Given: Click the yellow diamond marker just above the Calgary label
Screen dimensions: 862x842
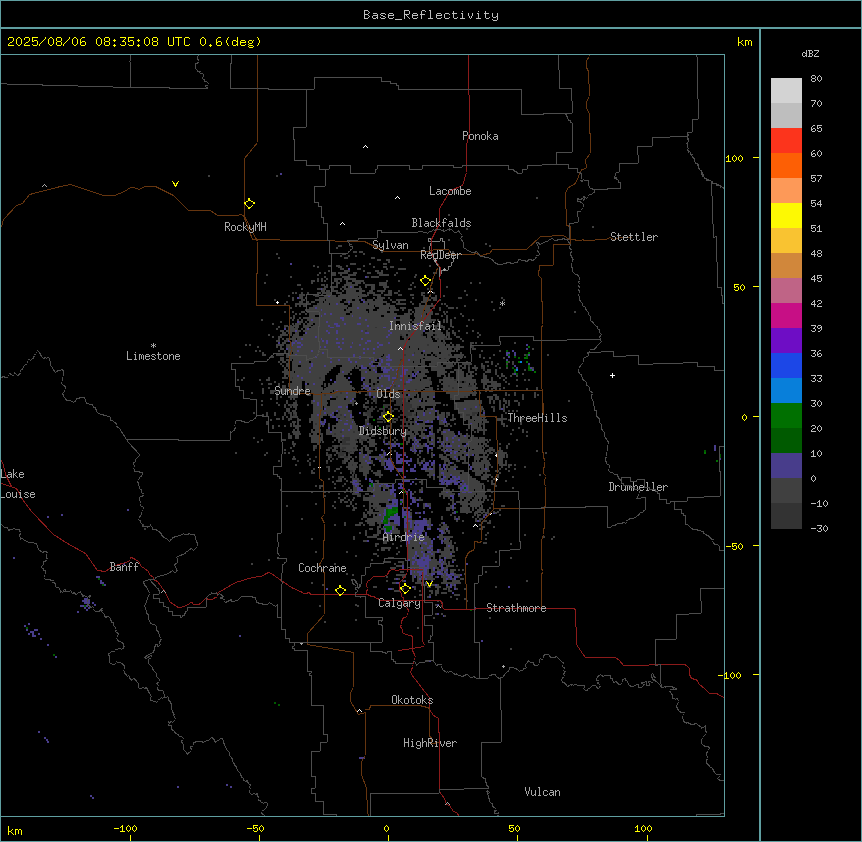Looking at the screenshot, I should (x=405, y=589).
